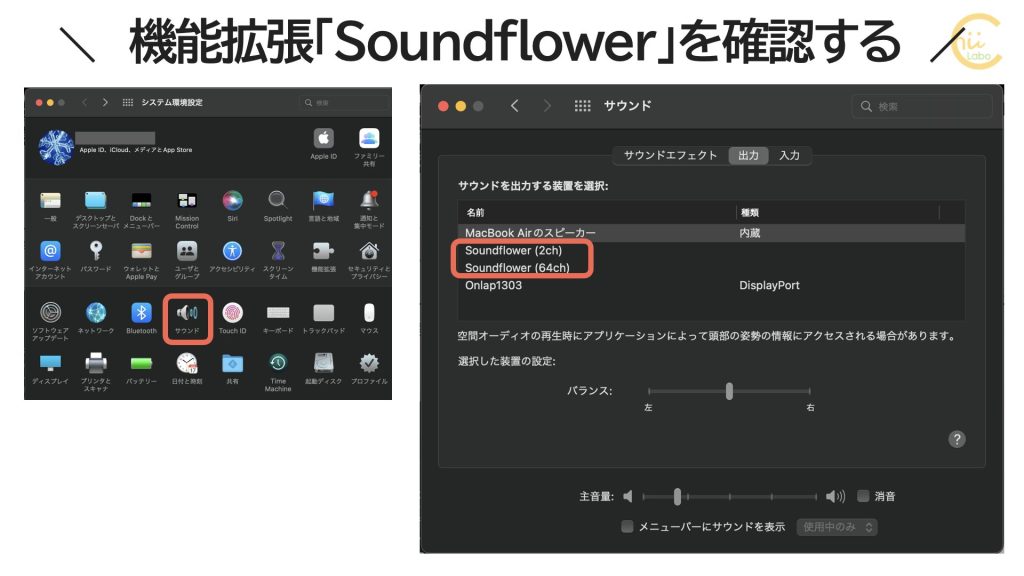Open the 使用中のみ dropdown

[x=836, y=527]
